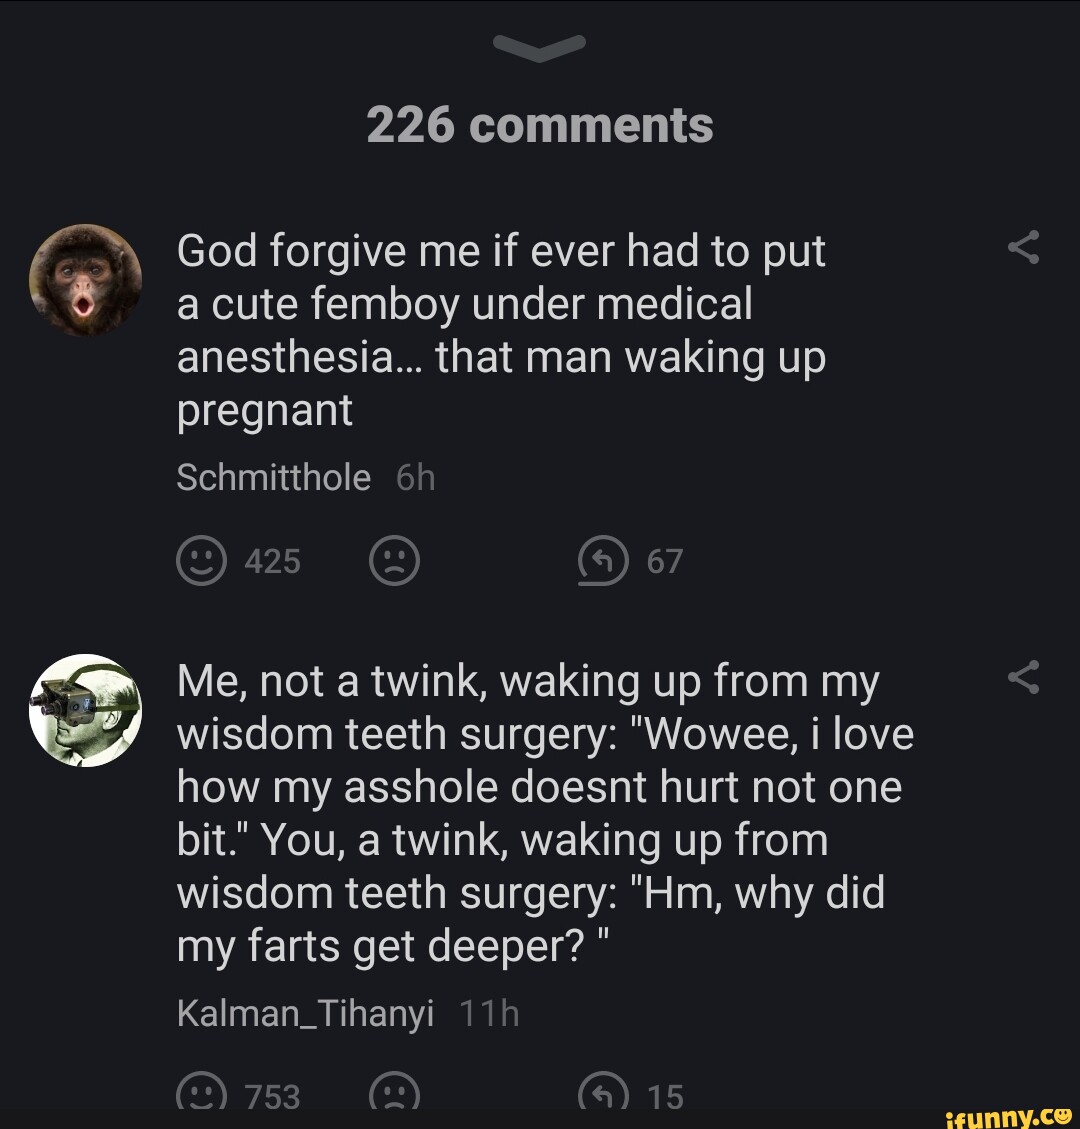Frown-react to Kalman_Tihanyi's comment
Viewport: 1080px width, 1129px height.
394,1095
